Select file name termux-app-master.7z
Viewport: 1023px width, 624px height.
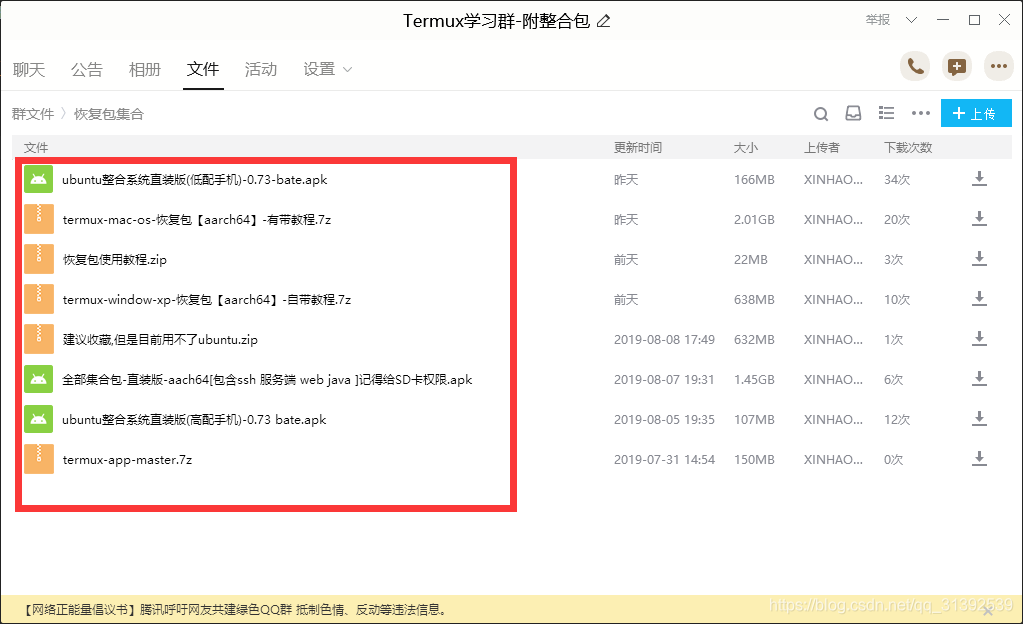coord(127,460)
